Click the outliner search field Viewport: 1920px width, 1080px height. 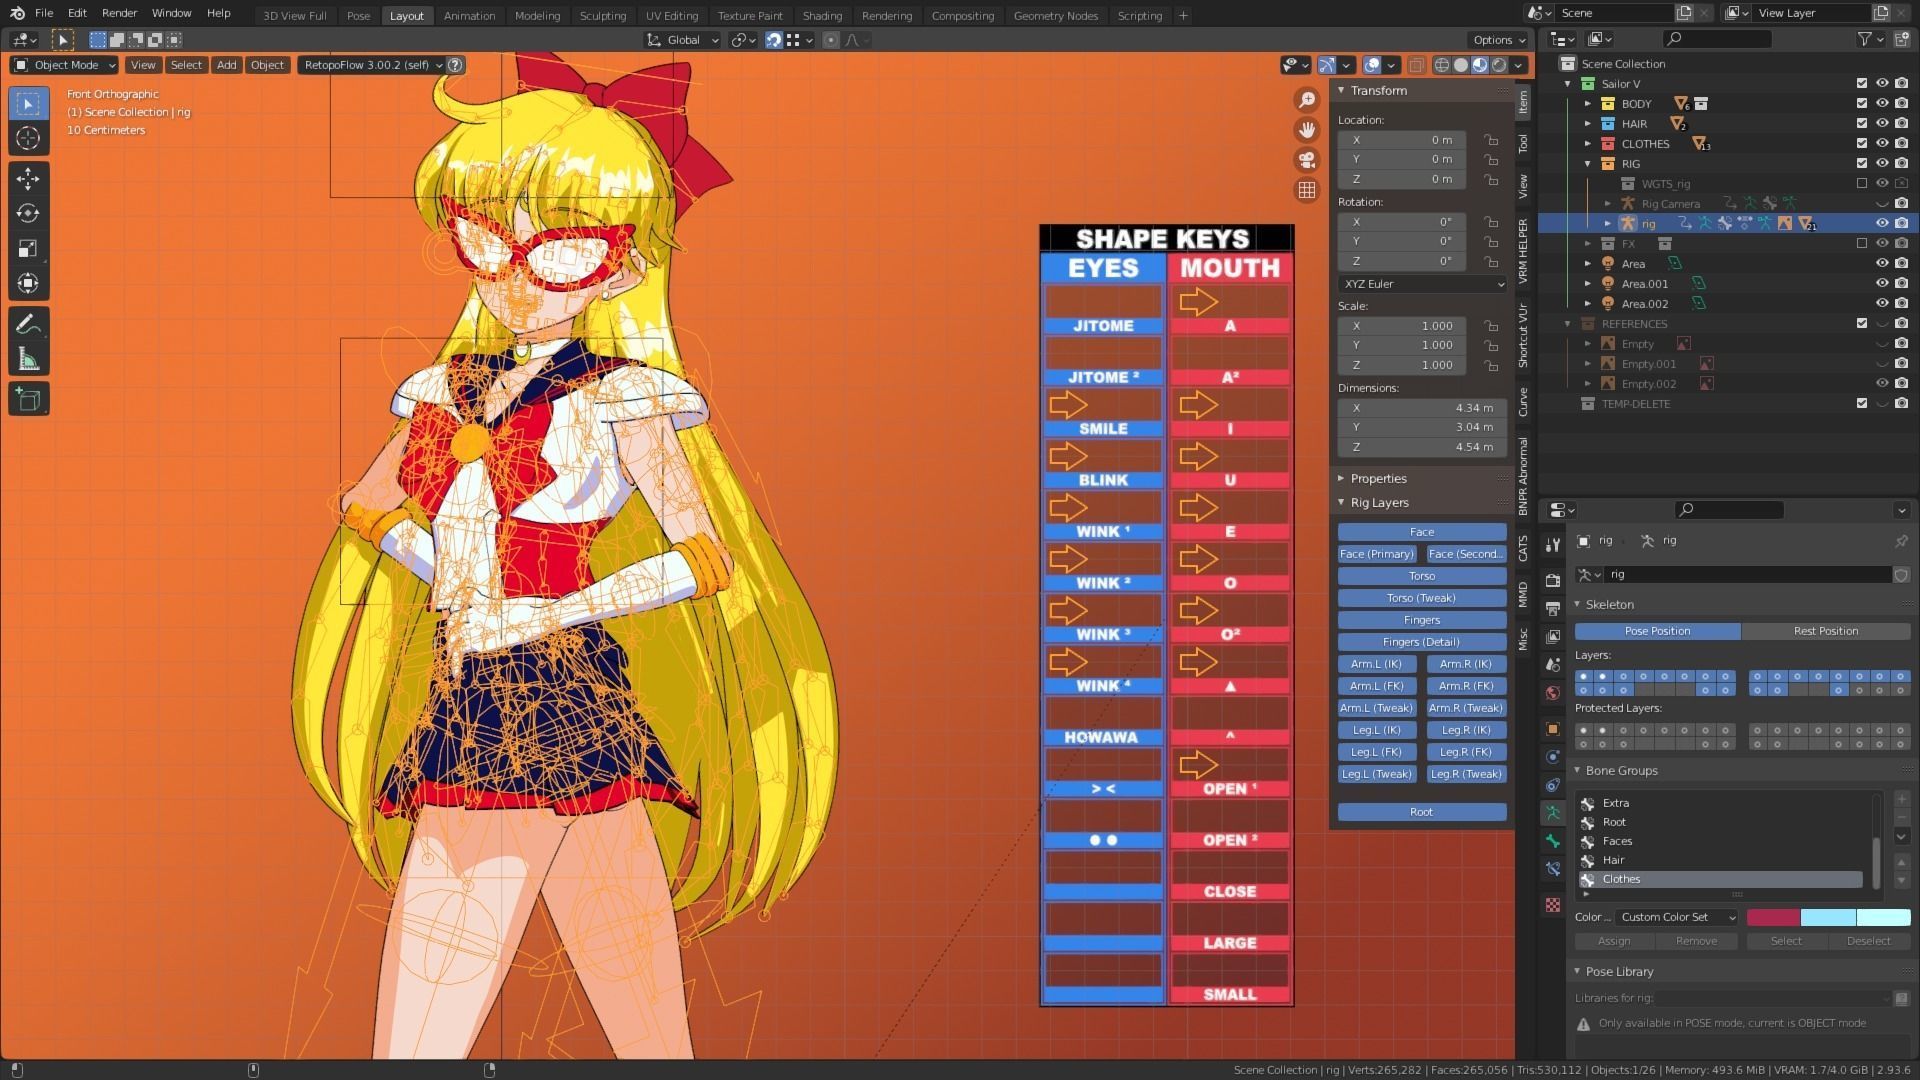coord(1717,39)
